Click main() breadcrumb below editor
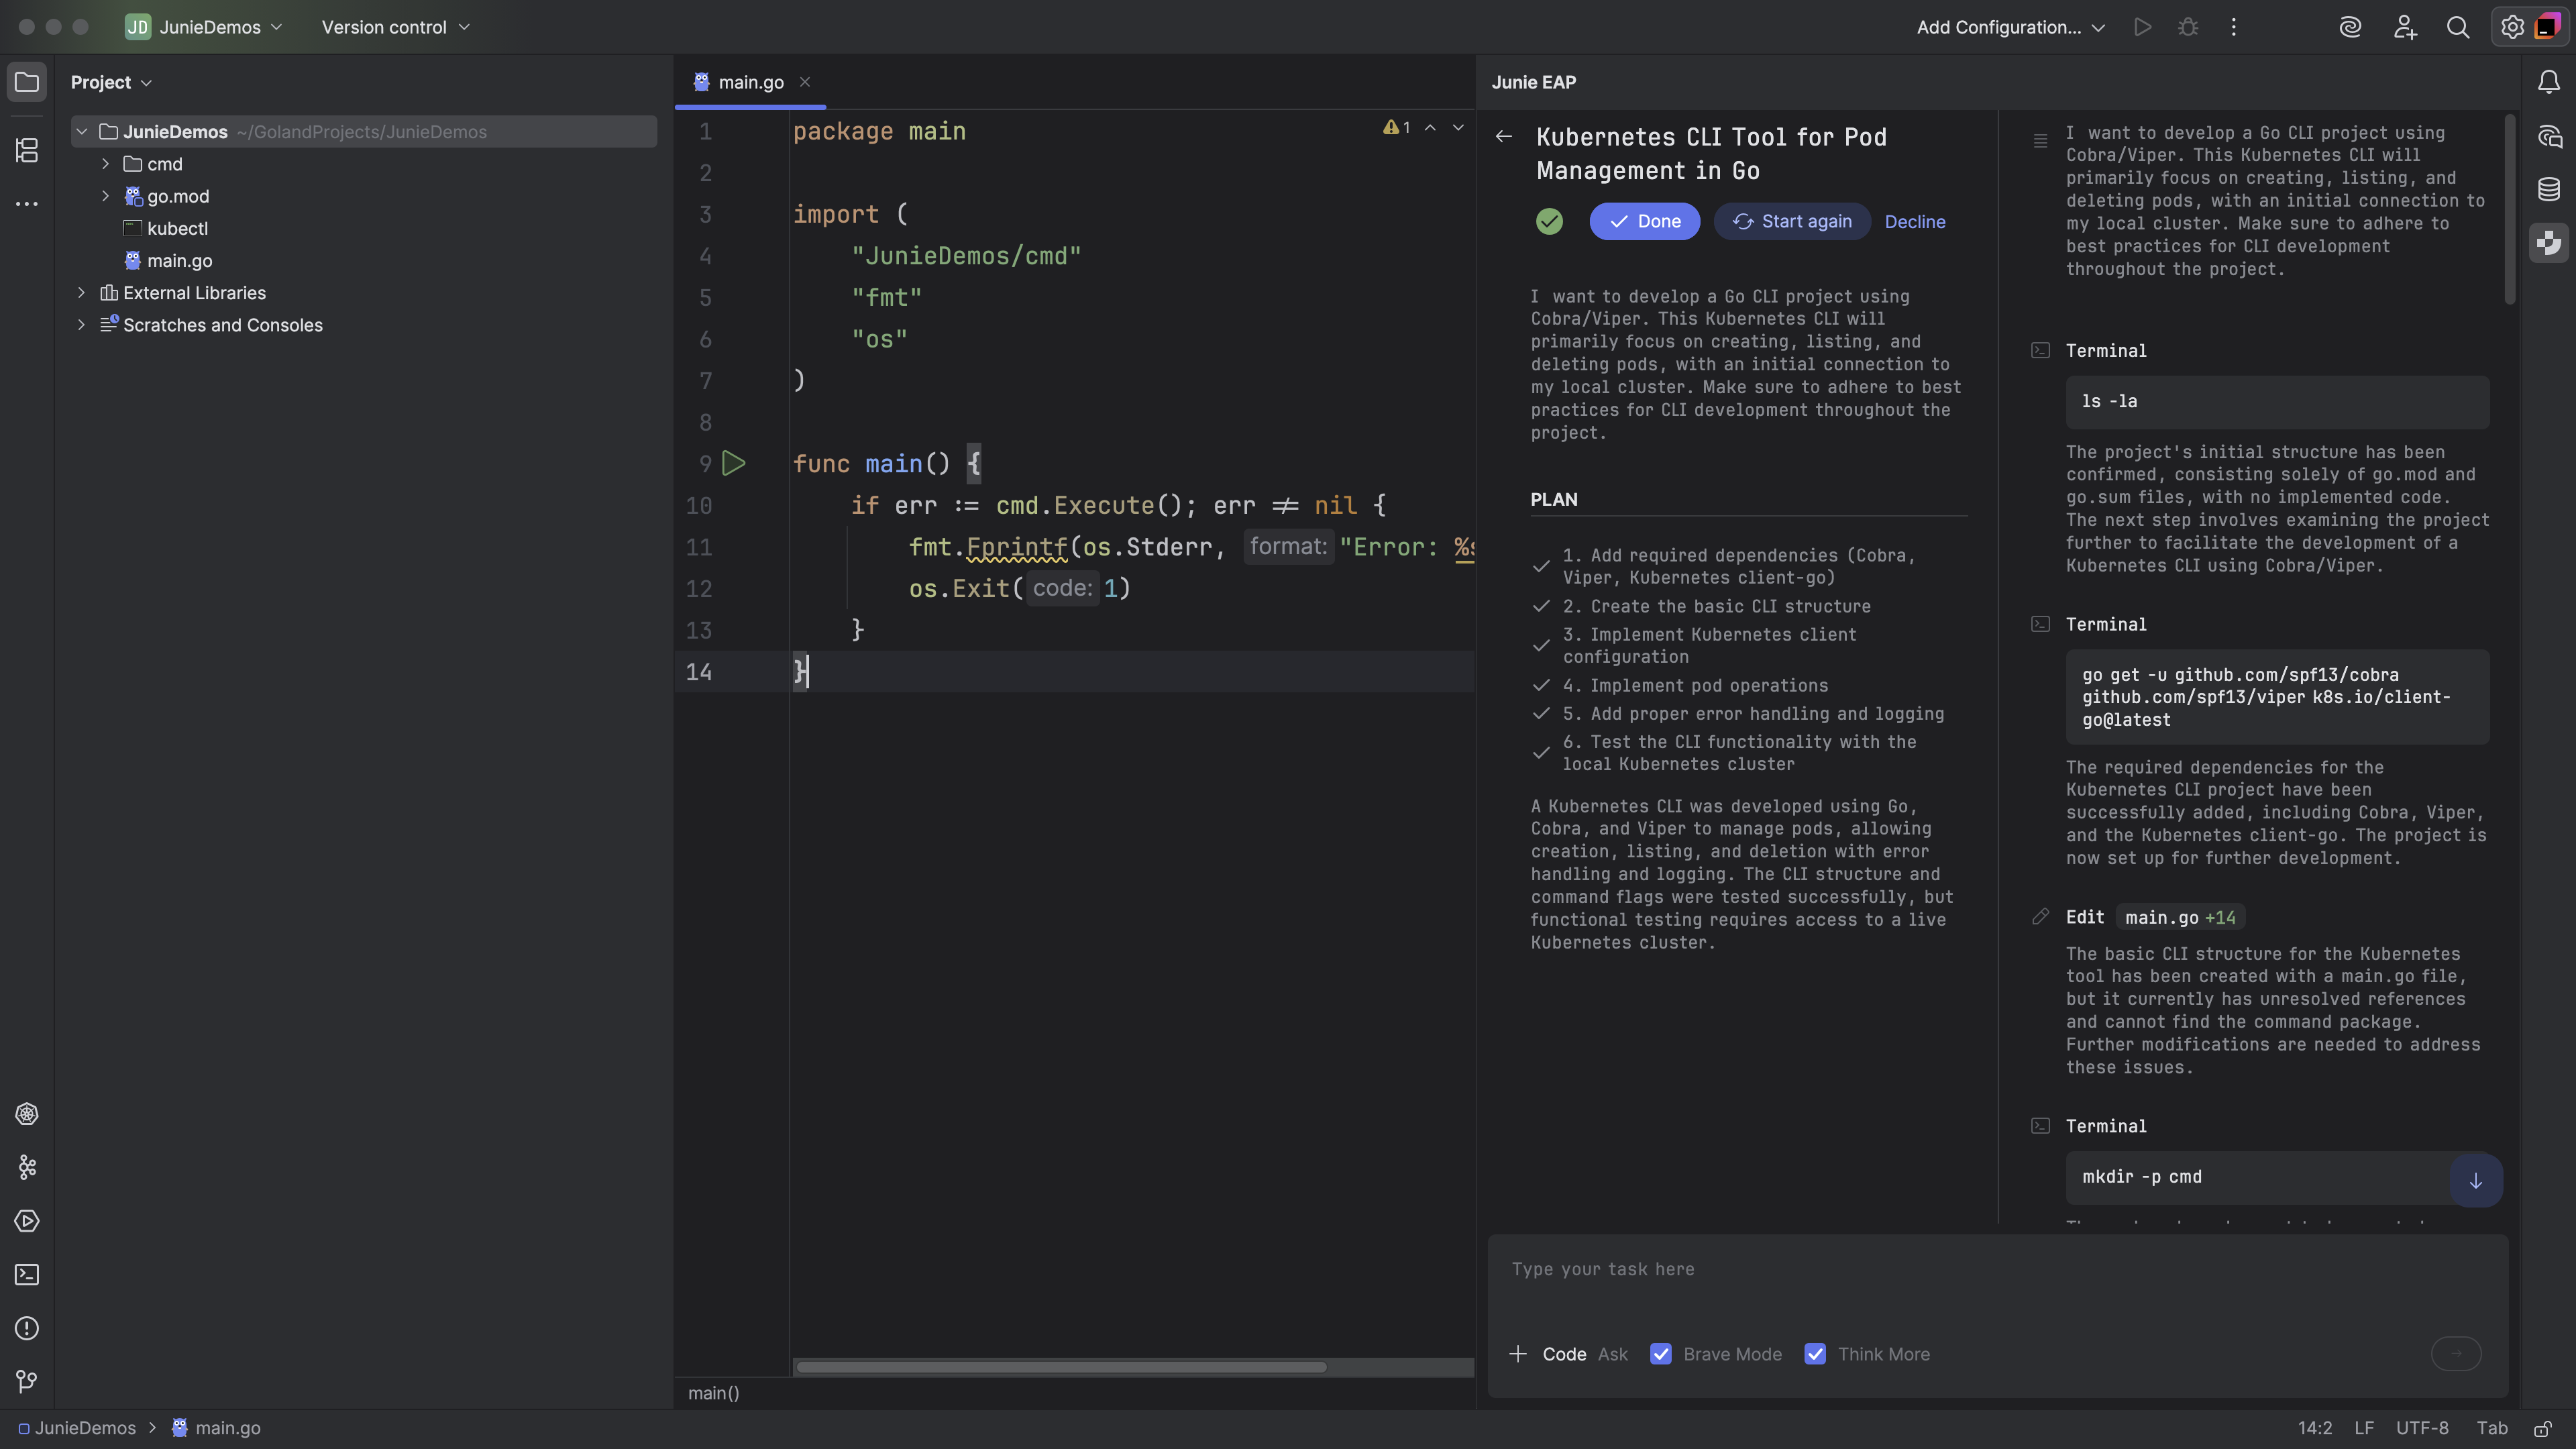The height and width of the screenshot is (1449, 2576). 714,1393
